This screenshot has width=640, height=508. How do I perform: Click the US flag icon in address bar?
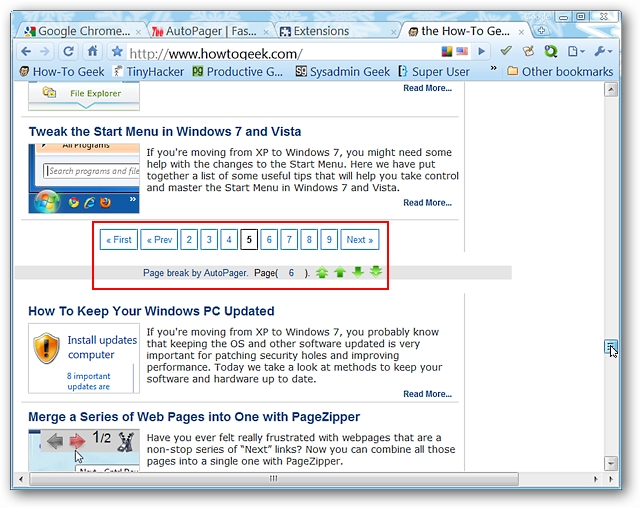tap(462, 51)
